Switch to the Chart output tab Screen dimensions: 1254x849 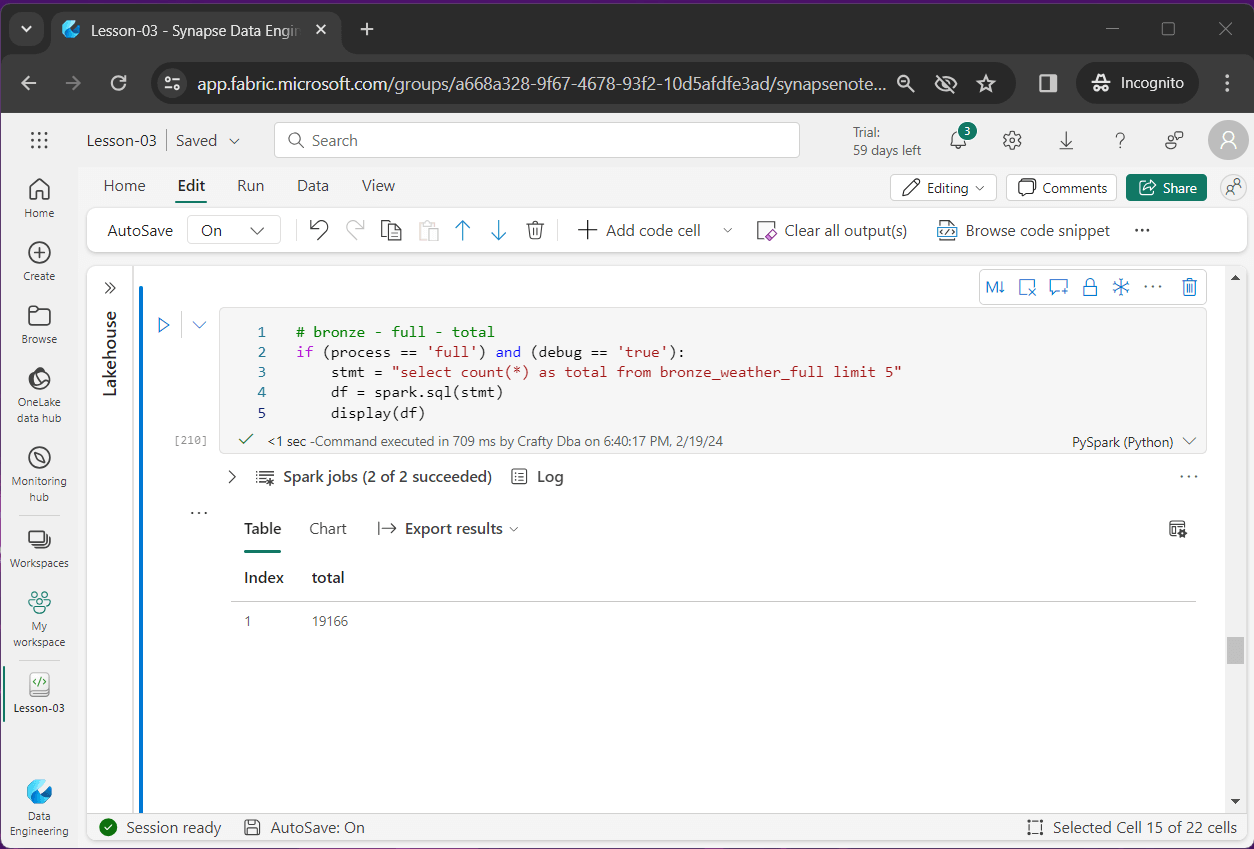[328, 529]
